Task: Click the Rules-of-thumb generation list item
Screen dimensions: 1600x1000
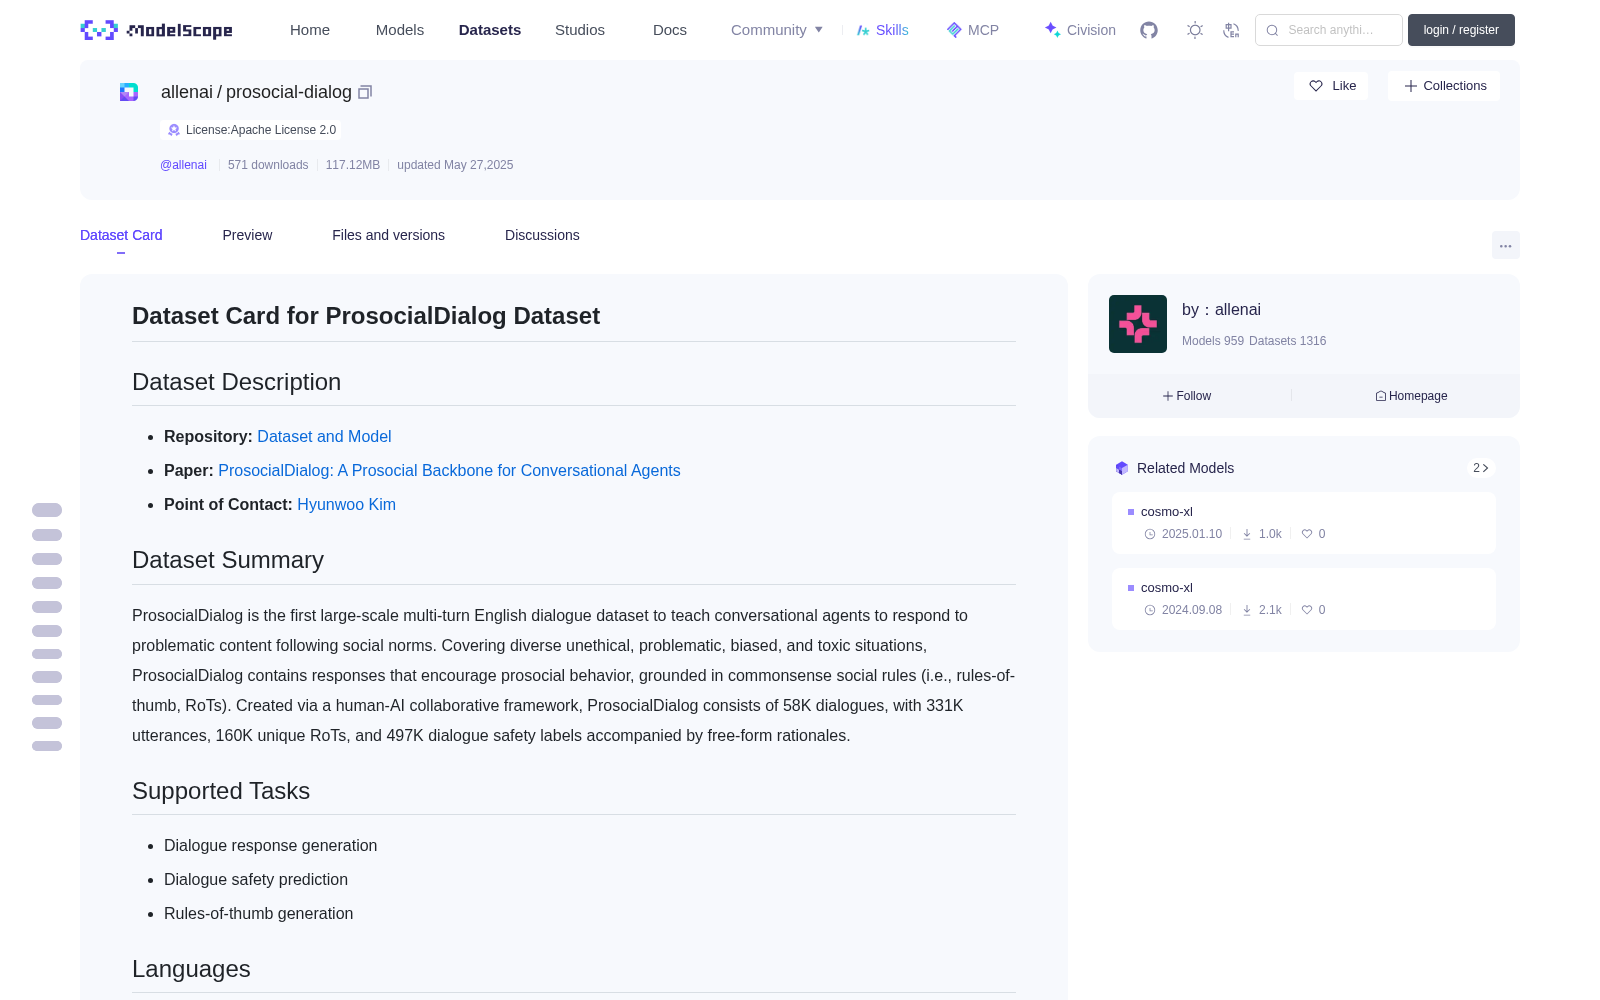Action: click(x=259, y=914)
